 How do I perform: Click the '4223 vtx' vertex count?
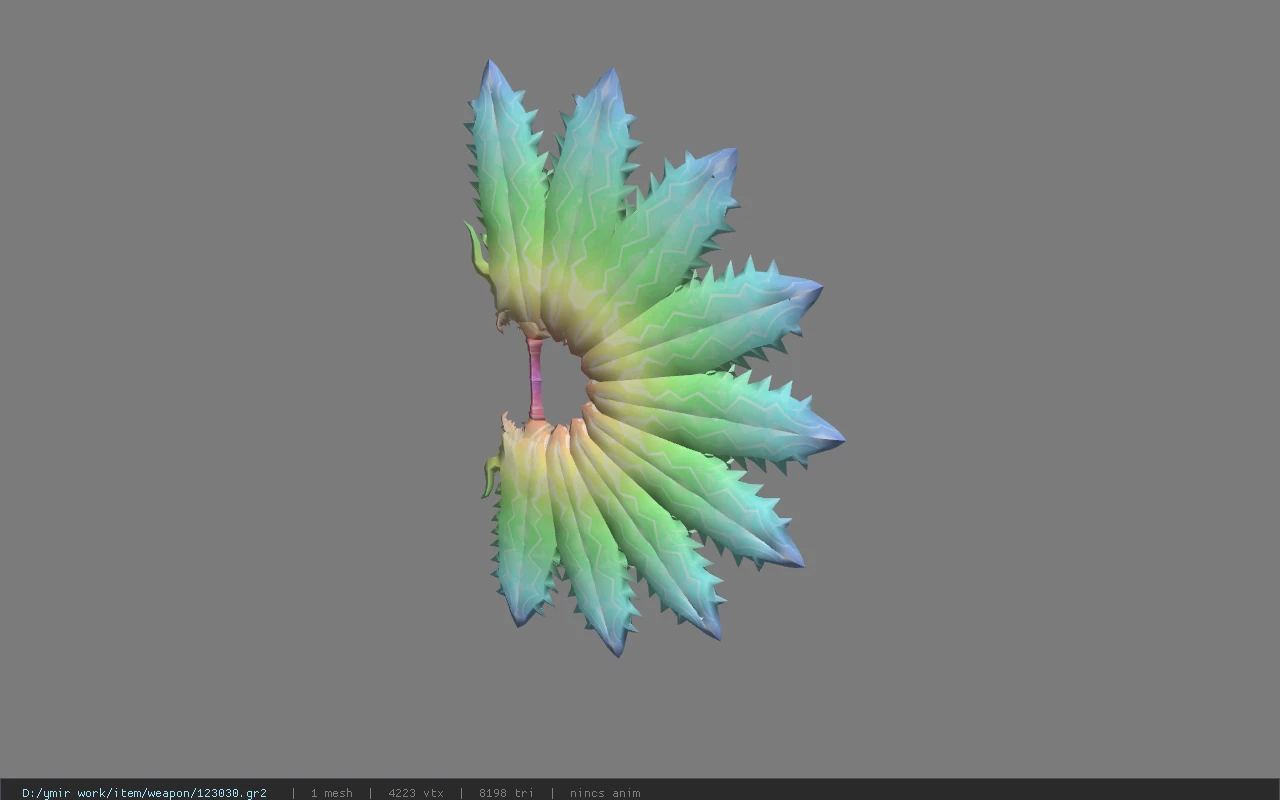(416, 793)
